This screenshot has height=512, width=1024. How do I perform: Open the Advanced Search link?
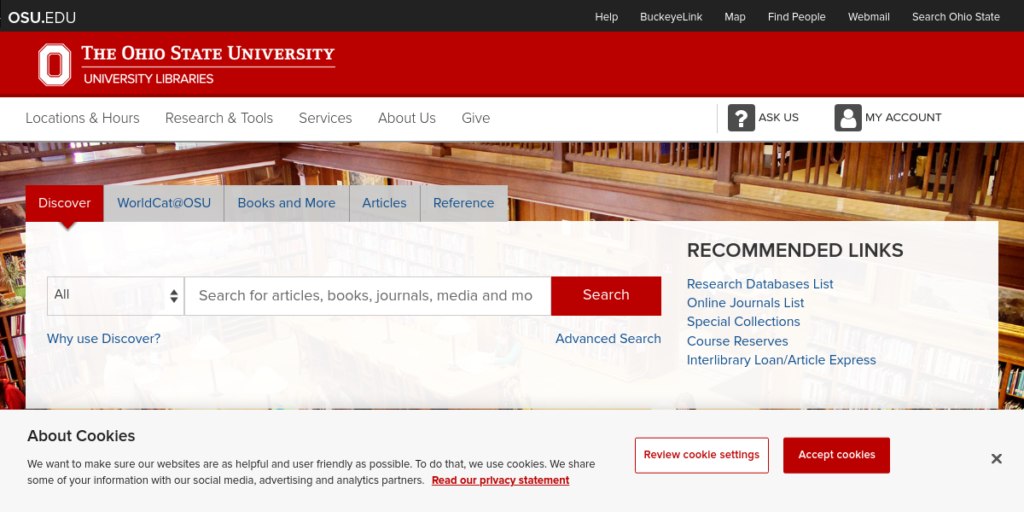click(x=608, y=339)
